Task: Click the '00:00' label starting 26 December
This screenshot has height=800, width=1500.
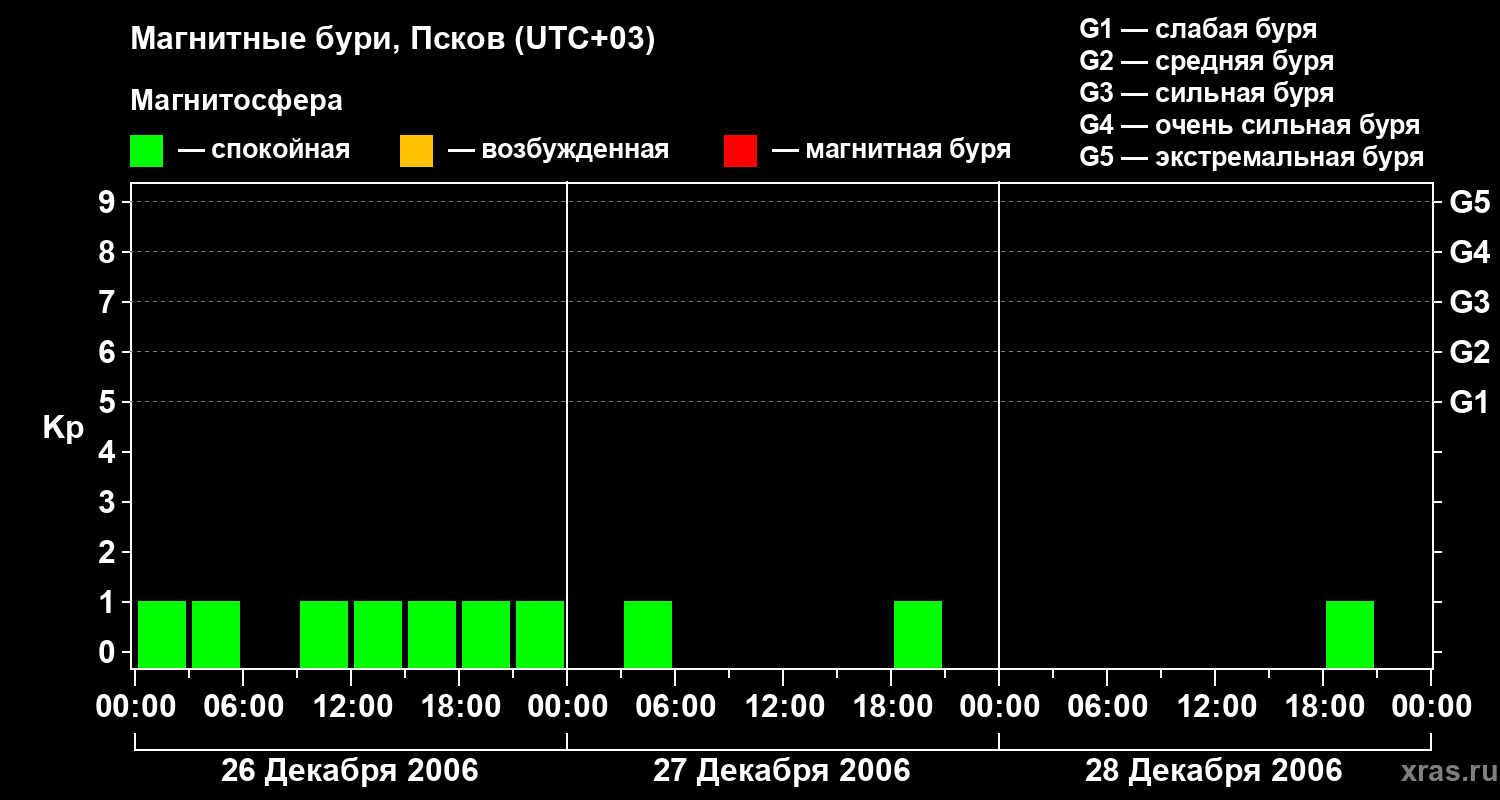Action: (x=135, y=707)
